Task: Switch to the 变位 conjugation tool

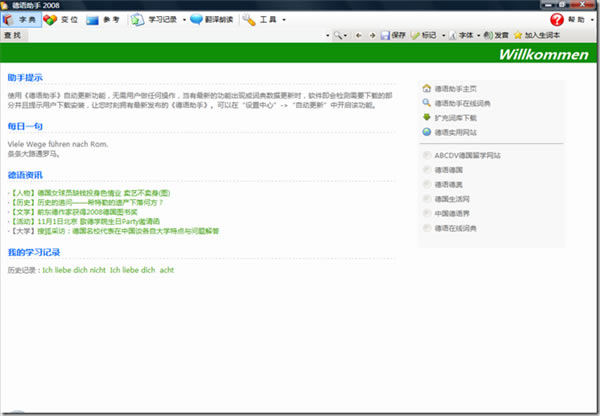Action: (62, 20)
